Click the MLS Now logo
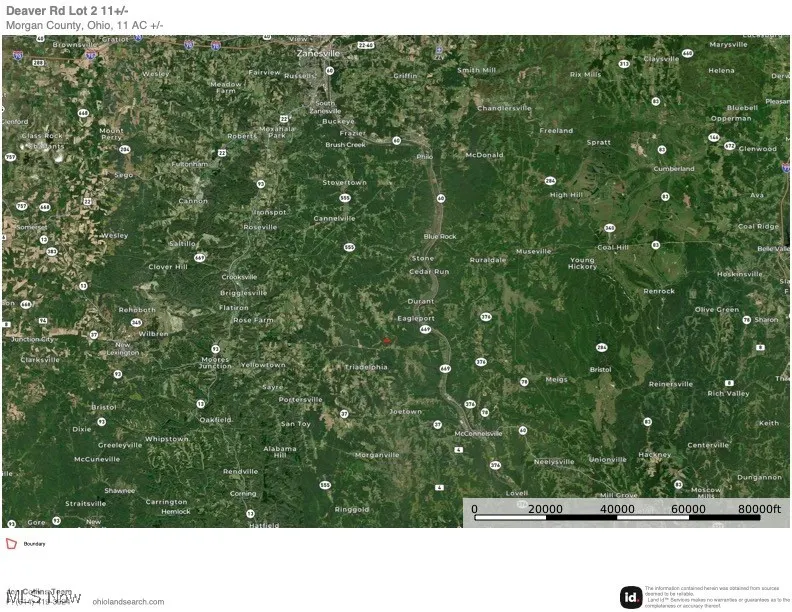 [44, 597]
